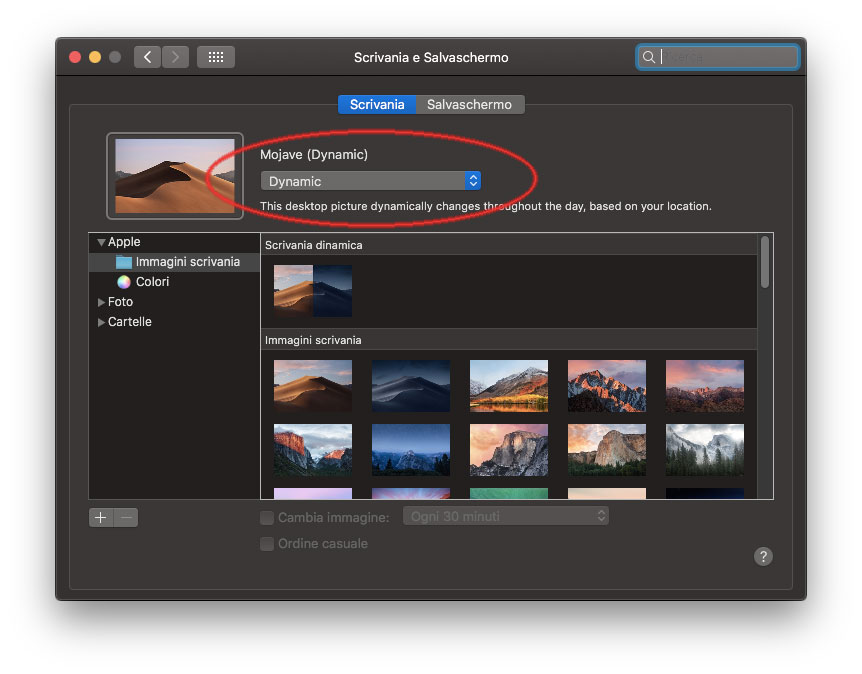Enable the Ordine casuale checkbox

pos(267,544)
